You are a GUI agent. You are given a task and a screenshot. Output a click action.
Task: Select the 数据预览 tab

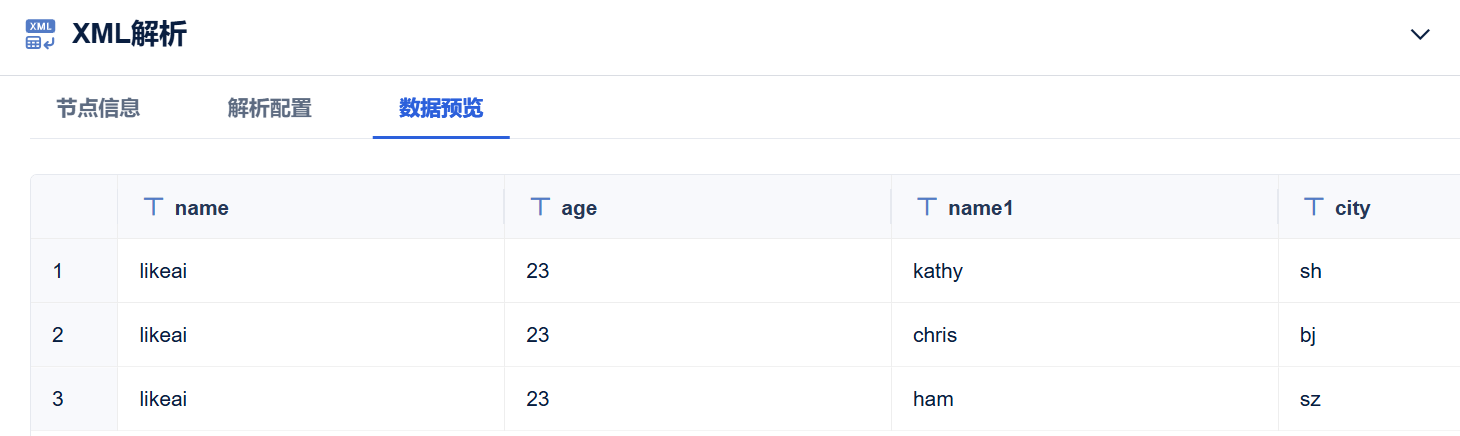click(x=441, y=108)
